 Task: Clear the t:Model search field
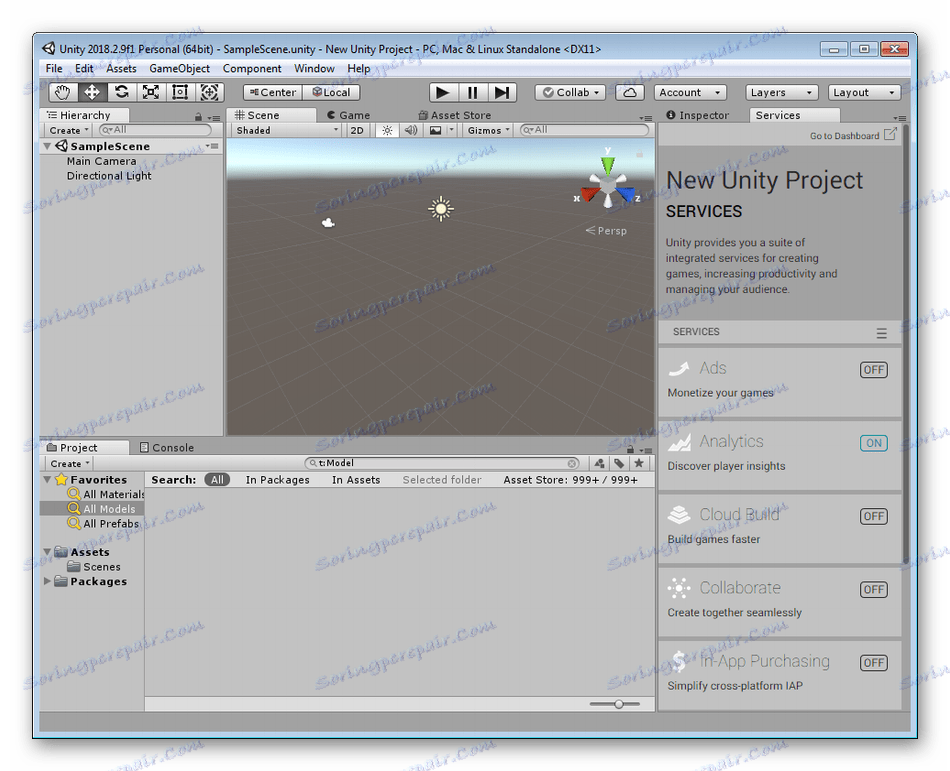572,463
